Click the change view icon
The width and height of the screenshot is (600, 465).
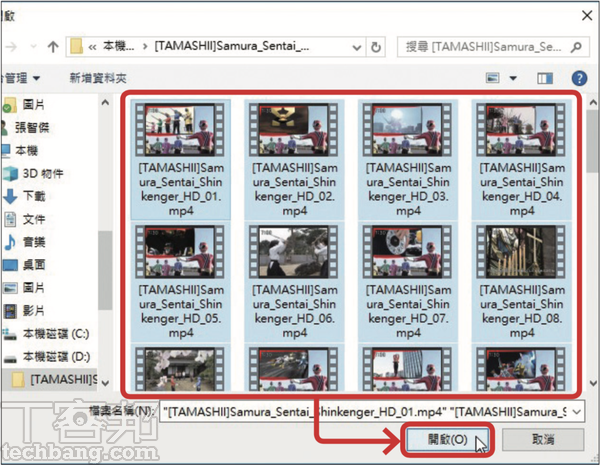pyautogui.click(x=492, y=78)
